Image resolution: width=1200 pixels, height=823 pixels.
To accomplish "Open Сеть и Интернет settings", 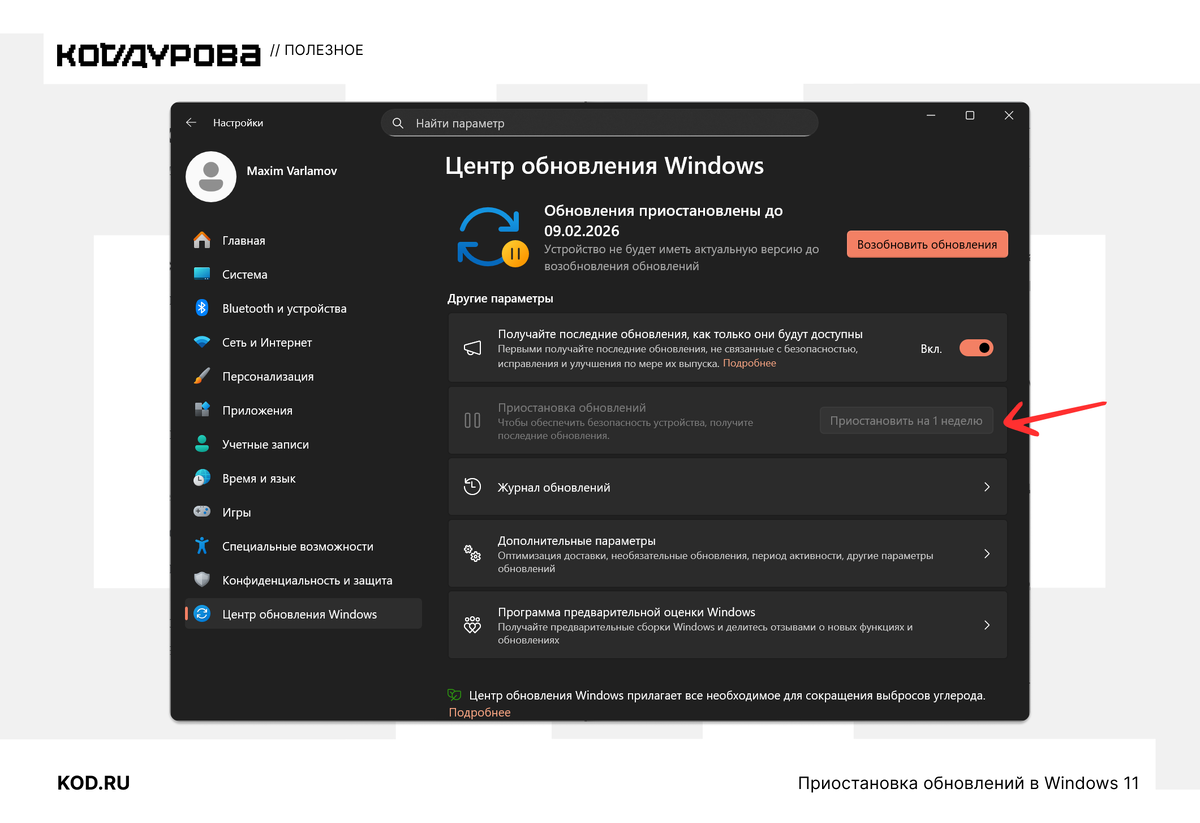I will pyautogui.click(x=303, y=343).
